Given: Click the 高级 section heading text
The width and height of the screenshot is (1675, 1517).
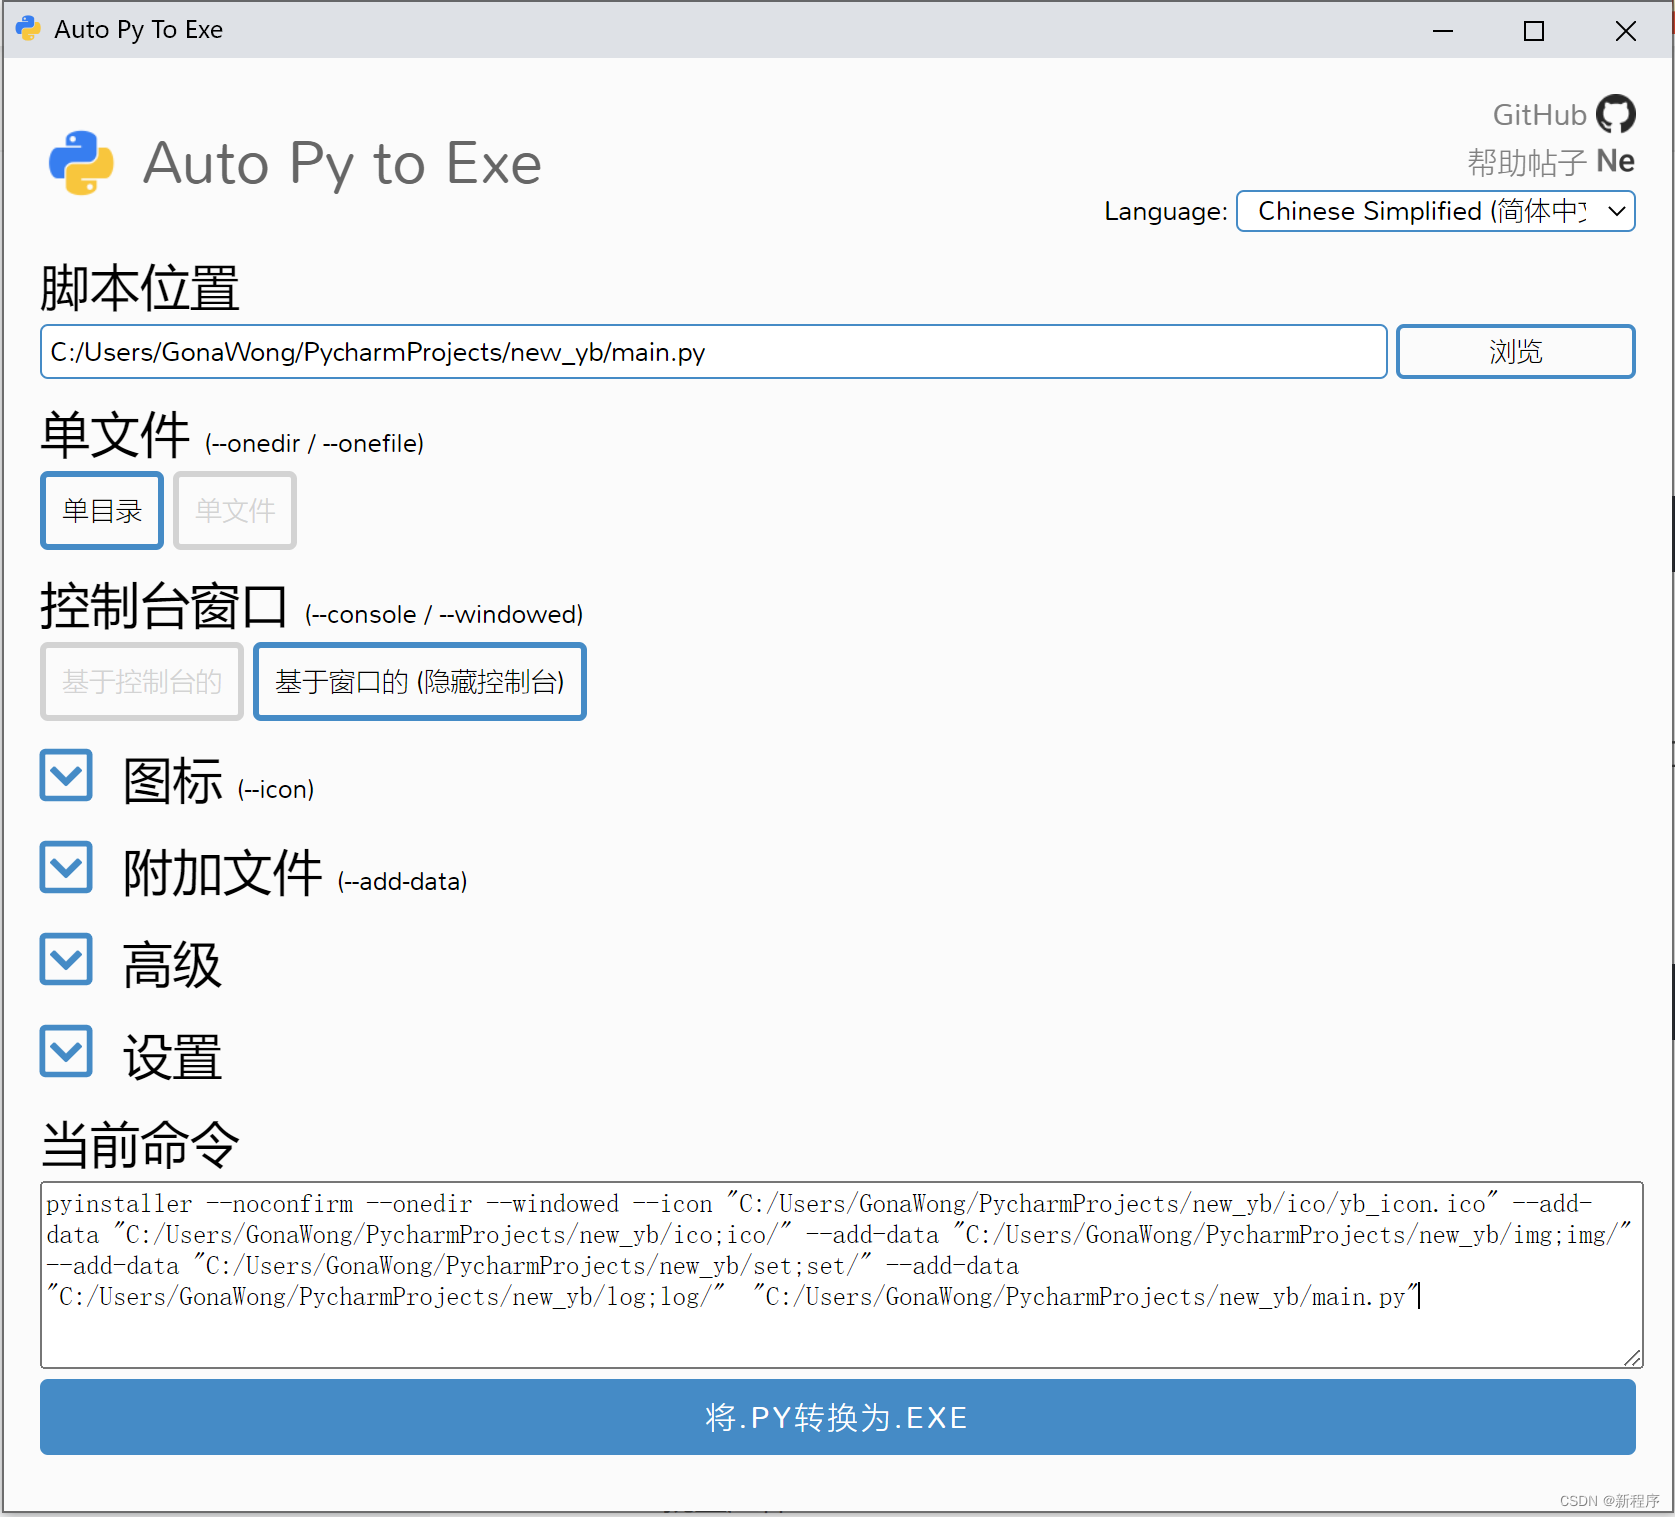Looking at the screenshot, I should click(172, 965).
